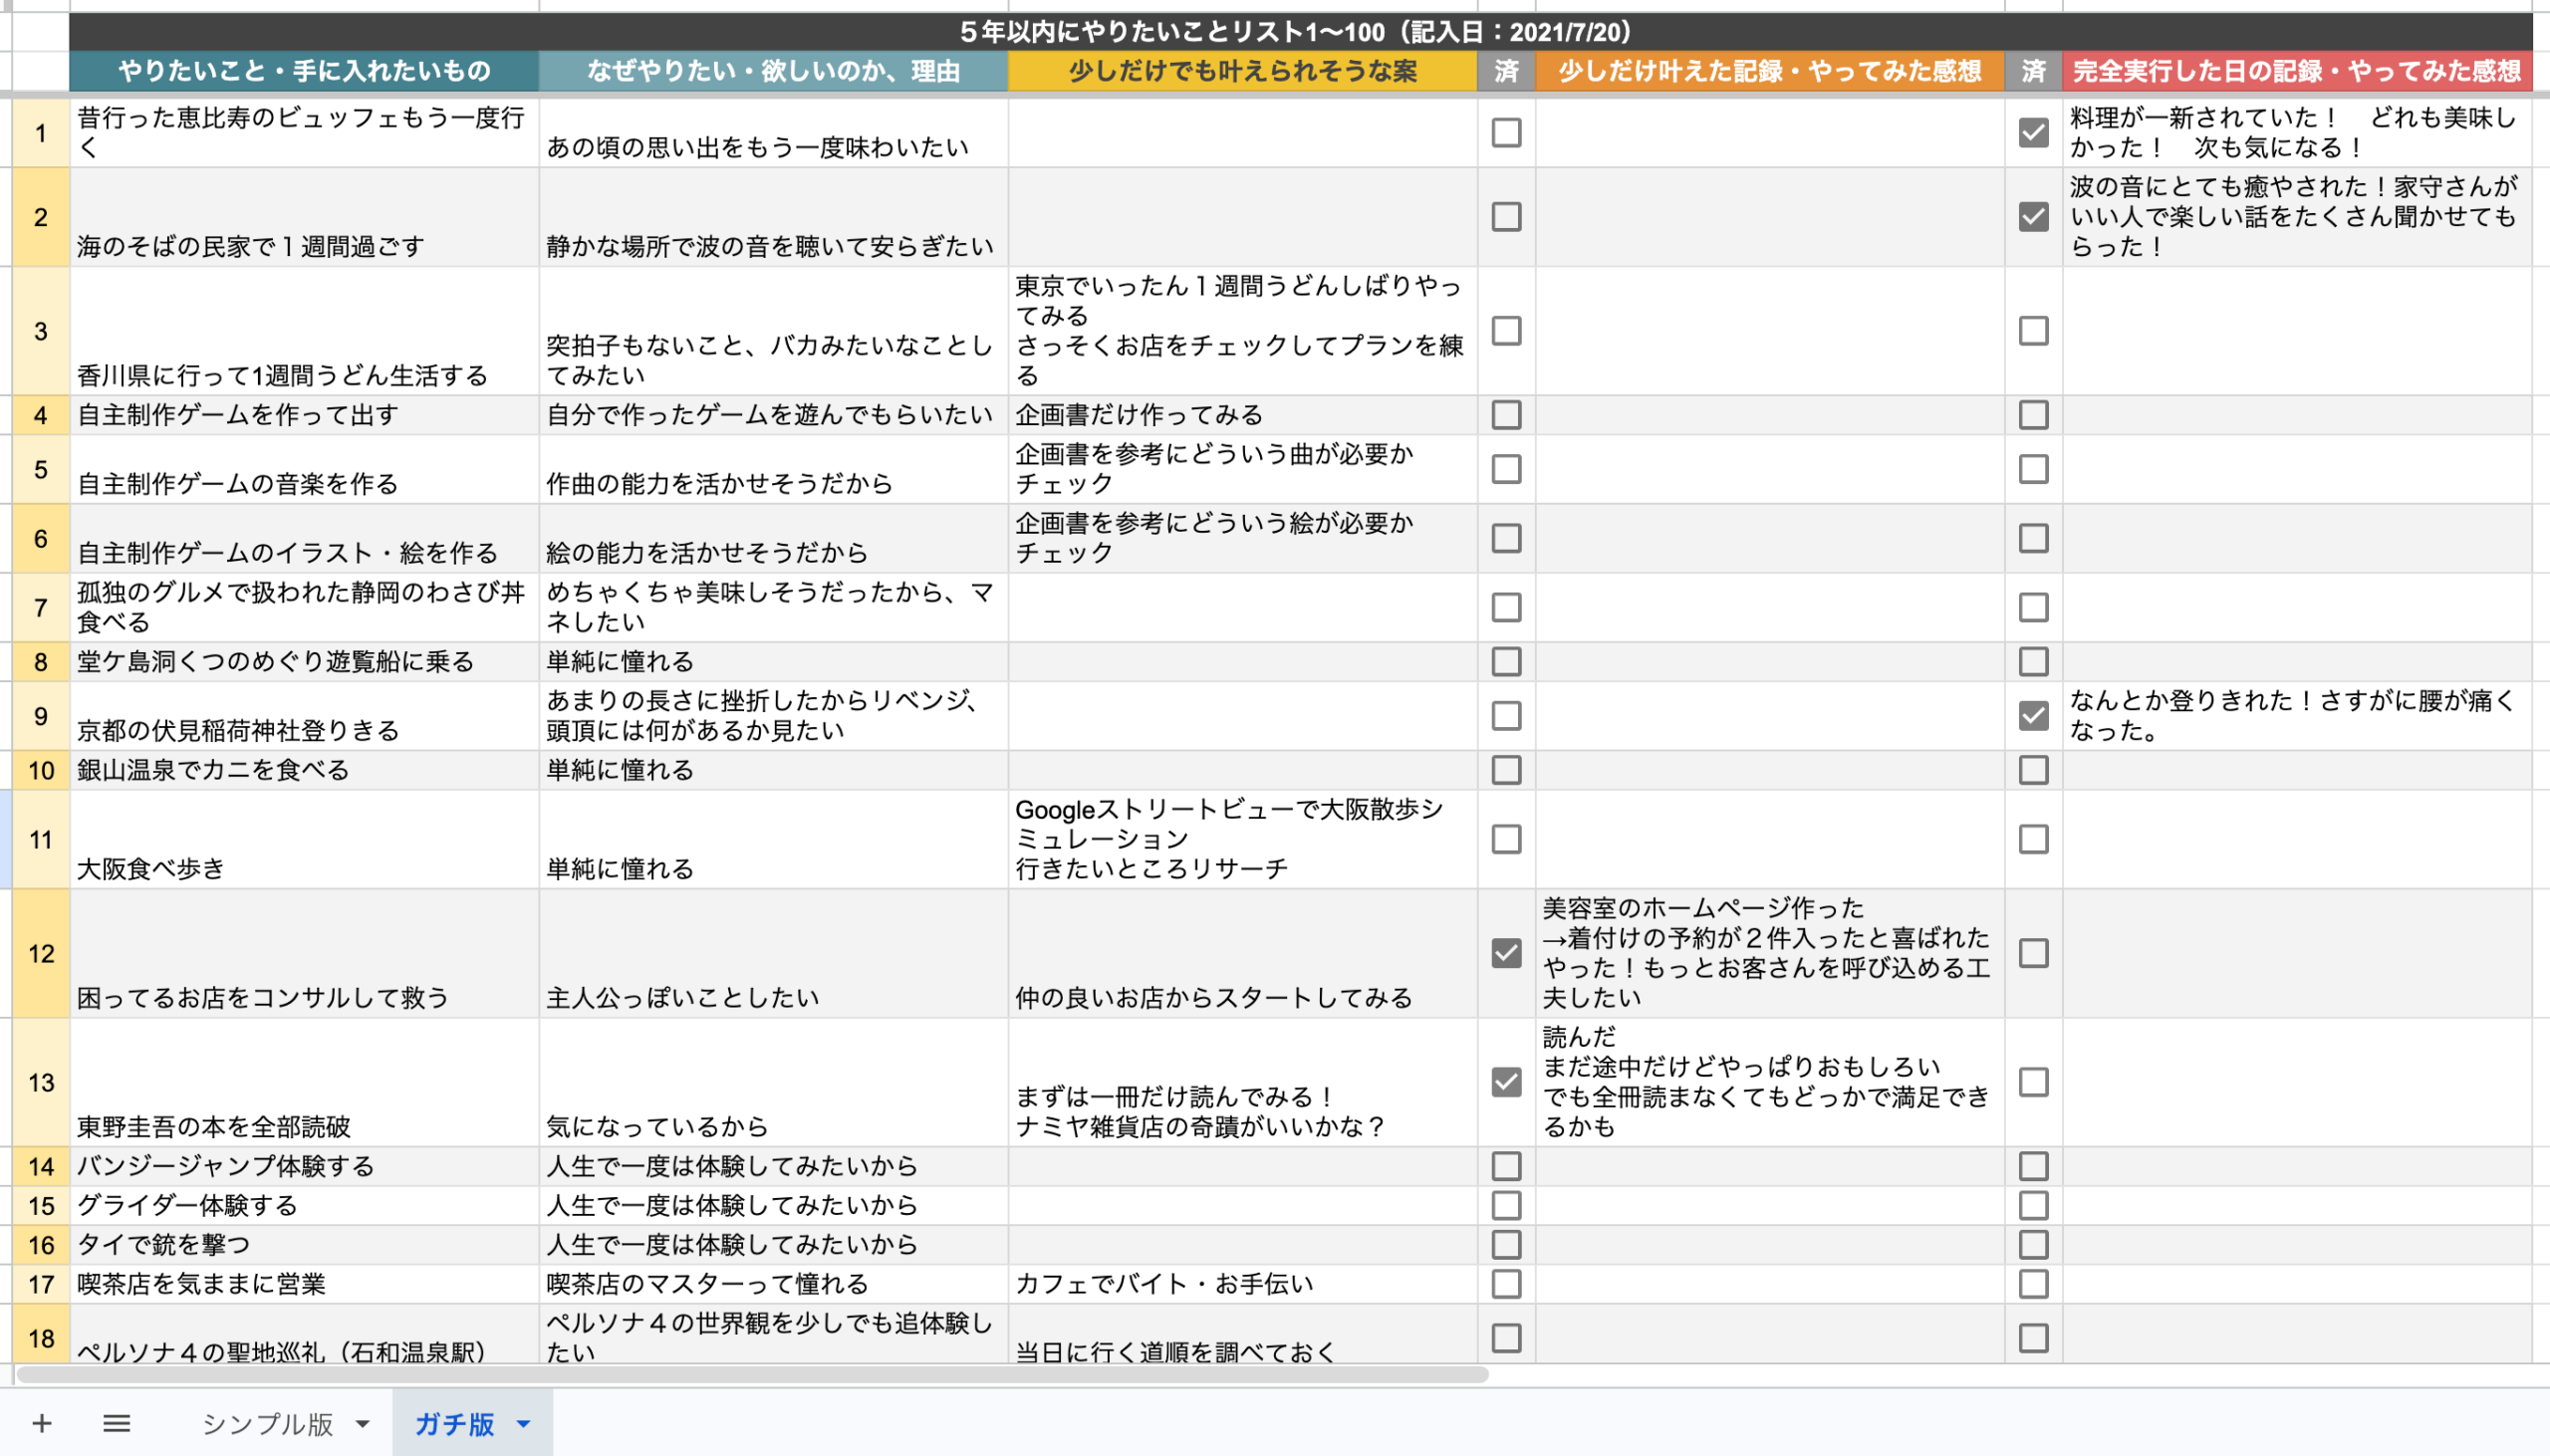This screenshot has height=1456, width=2550.
Task: Select the cell 主人公っぽいことしたい
Action: pos(773,952)
